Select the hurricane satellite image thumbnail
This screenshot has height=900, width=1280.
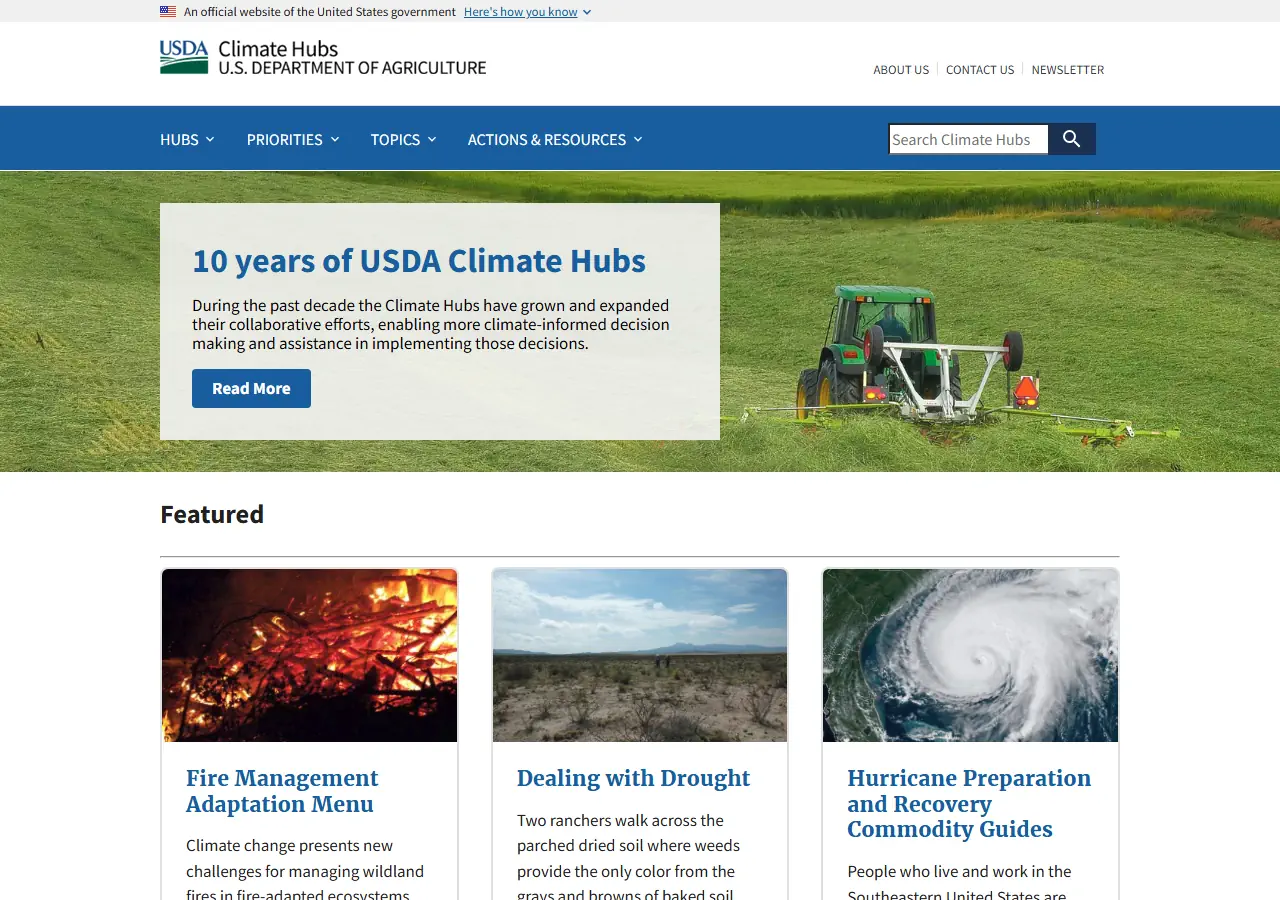click(x=970, y=655)
